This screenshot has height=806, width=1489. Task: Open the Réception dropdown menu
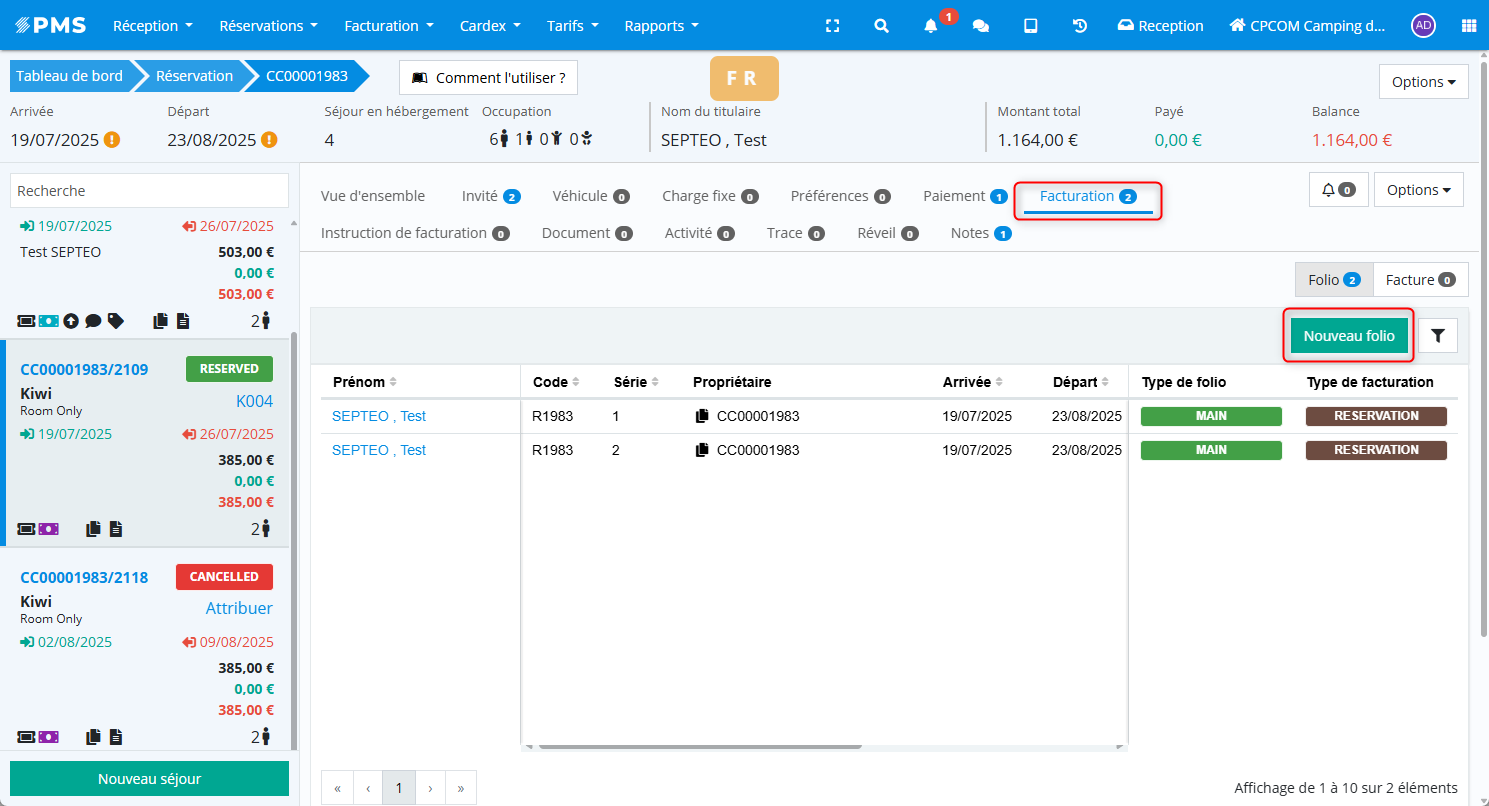click(153, 26)
